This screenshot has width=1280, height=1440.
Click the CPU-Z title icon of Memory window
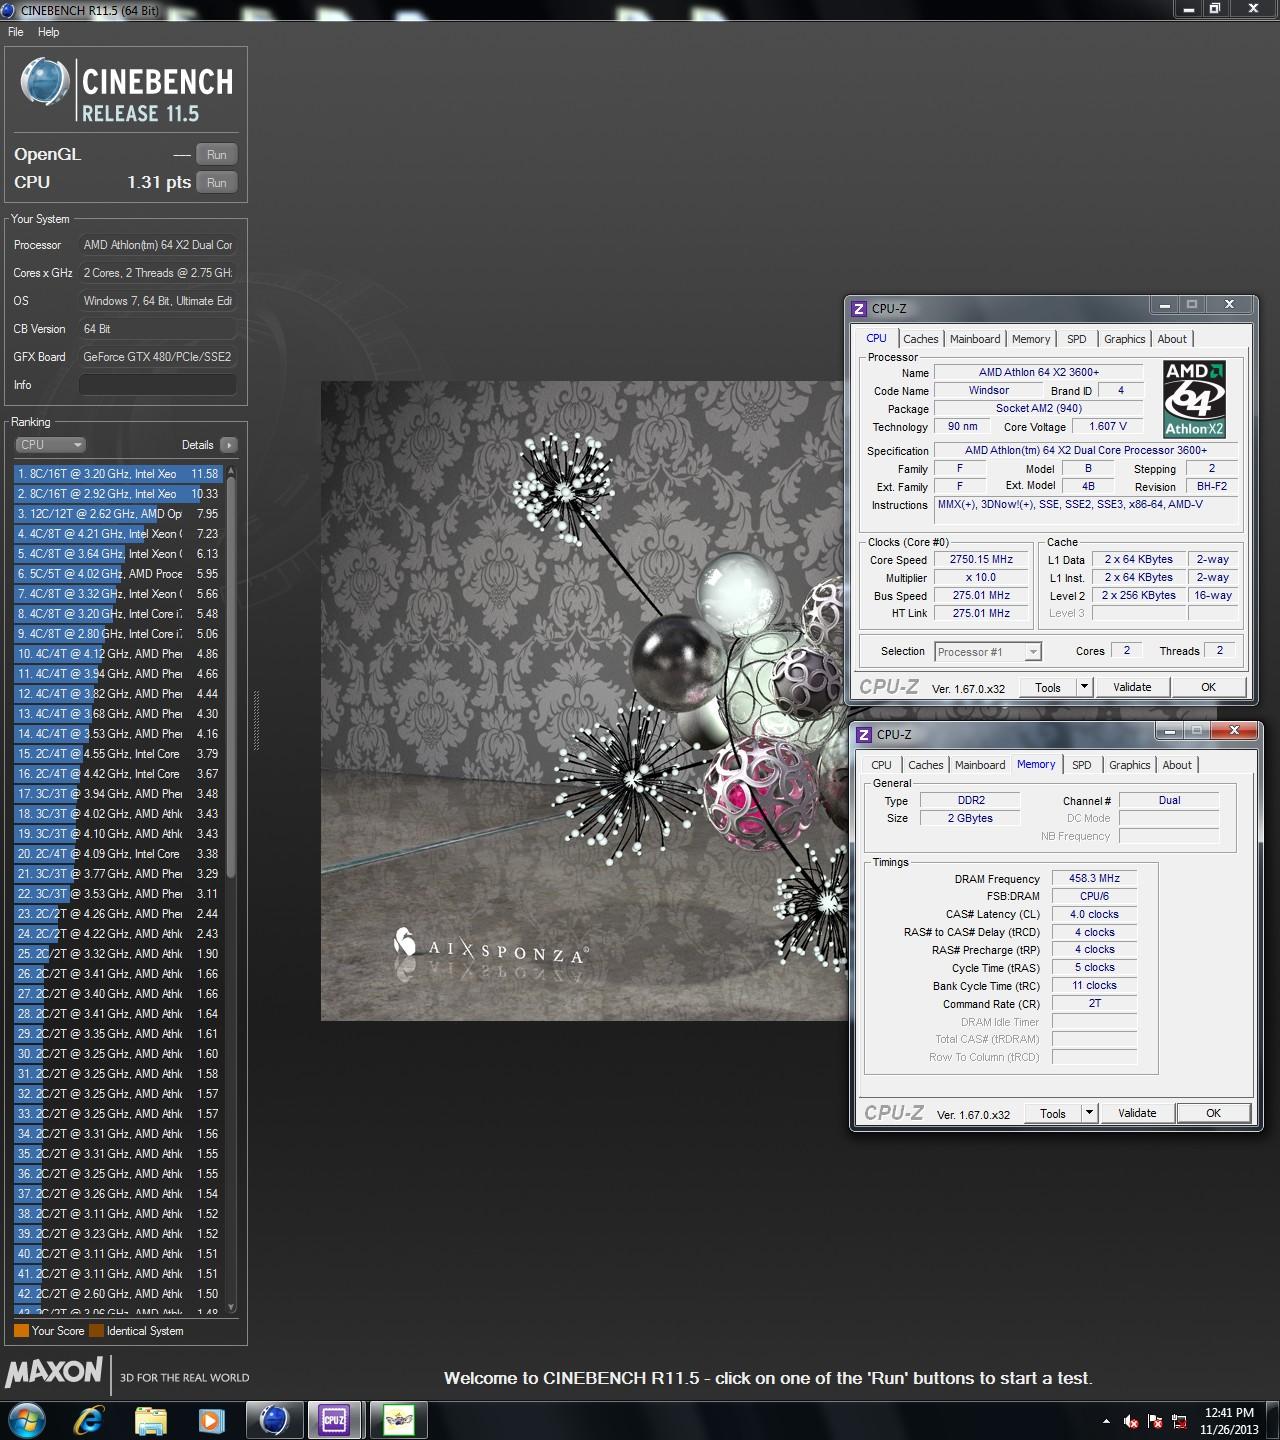click(x=863, y=734)
